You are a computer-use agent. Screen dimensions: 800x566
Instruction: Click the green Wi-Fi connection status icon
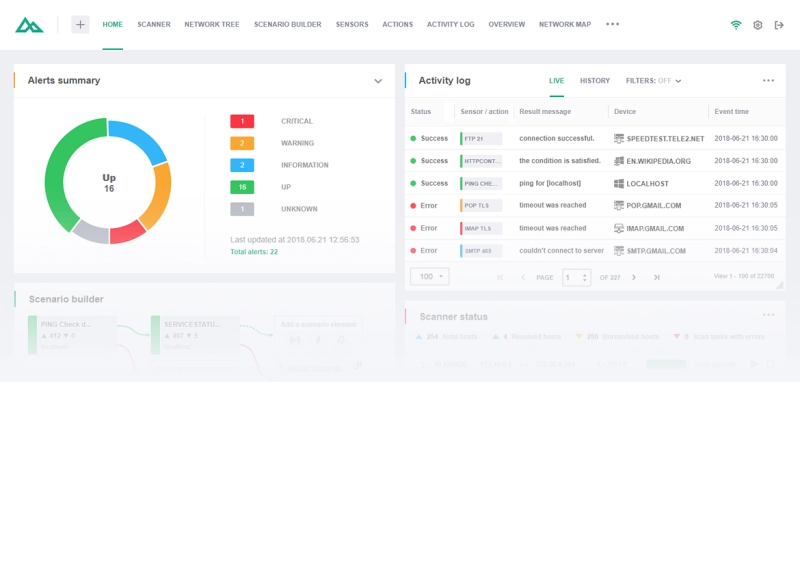tap(736, 25)
